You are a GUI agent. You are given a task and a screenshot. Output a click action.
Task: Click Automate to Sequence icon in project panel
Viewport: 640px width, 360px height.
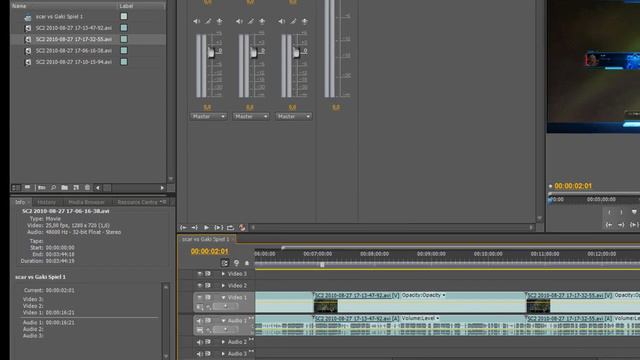[42, 188]
